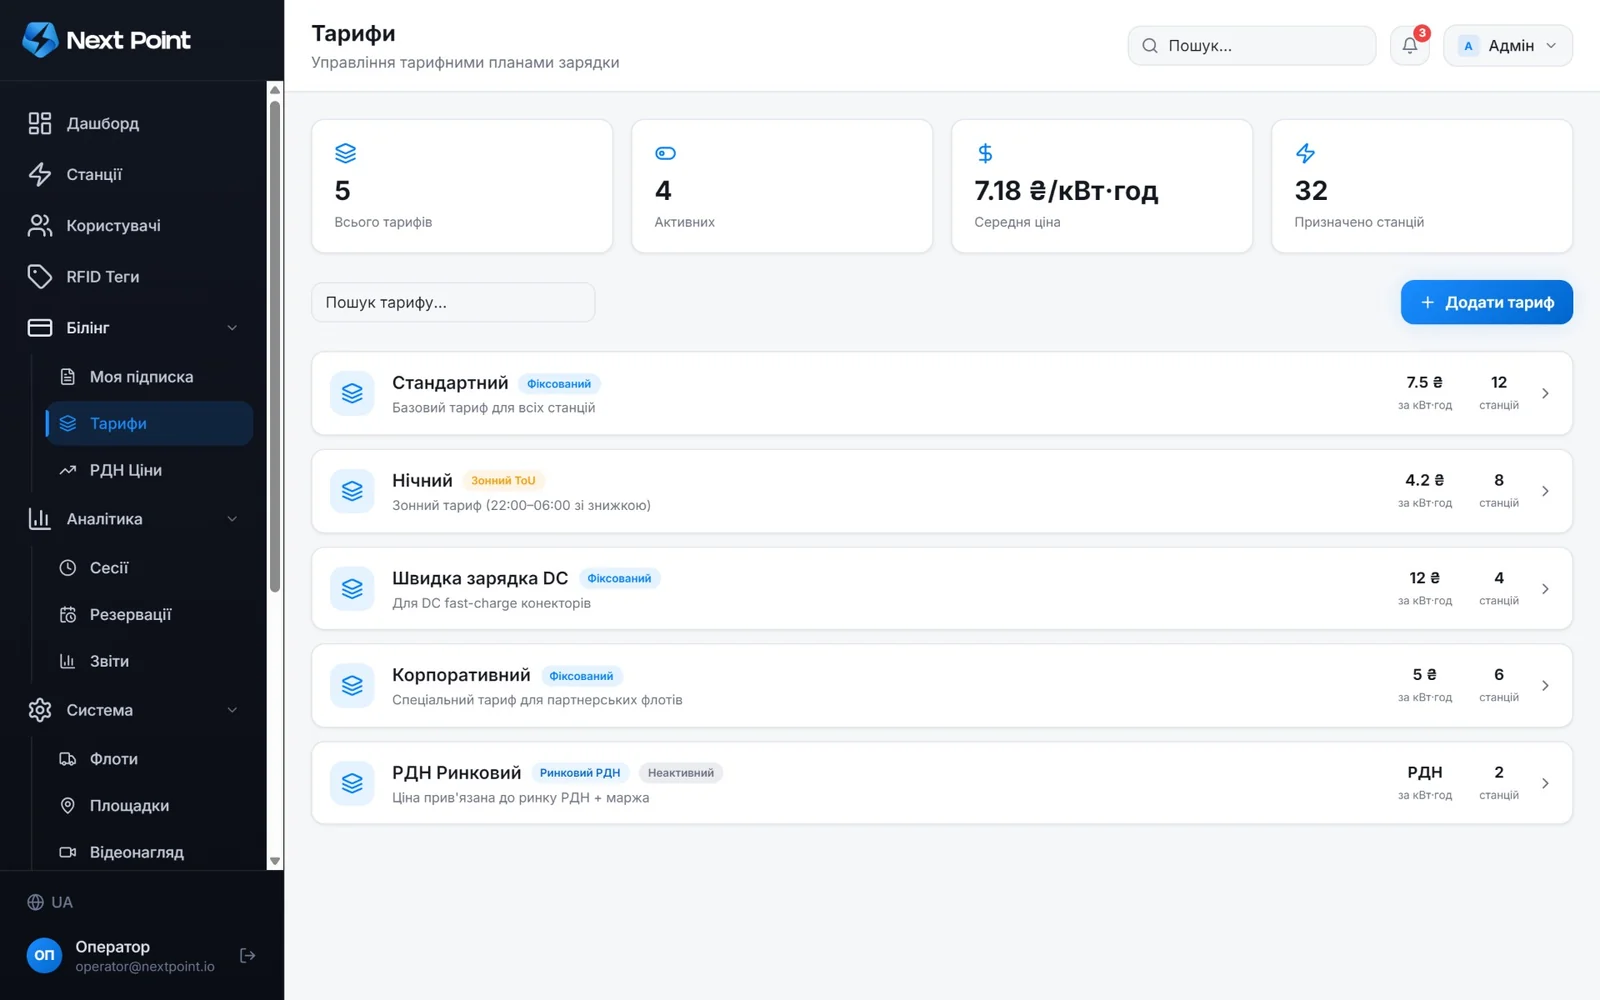Screen dimensions: 1600x1000
Task: Collapse the Білінг section chevron
Action: click(x=232, y=327)
